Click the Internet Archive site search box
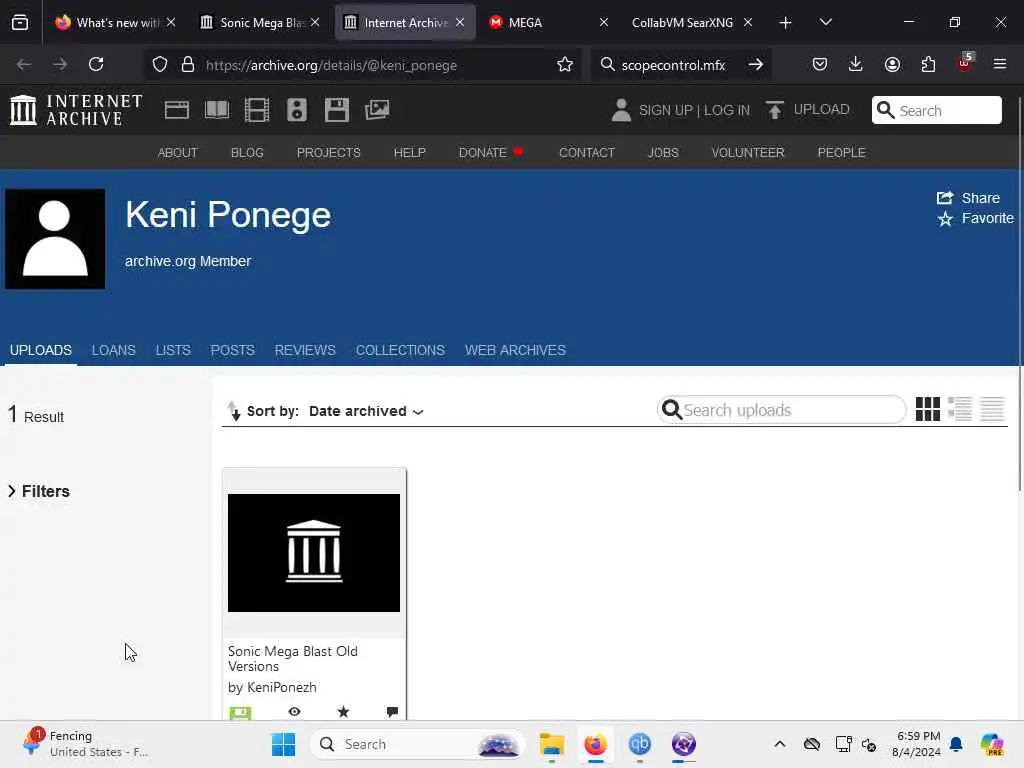1024x768 pixels. [936, 110]
